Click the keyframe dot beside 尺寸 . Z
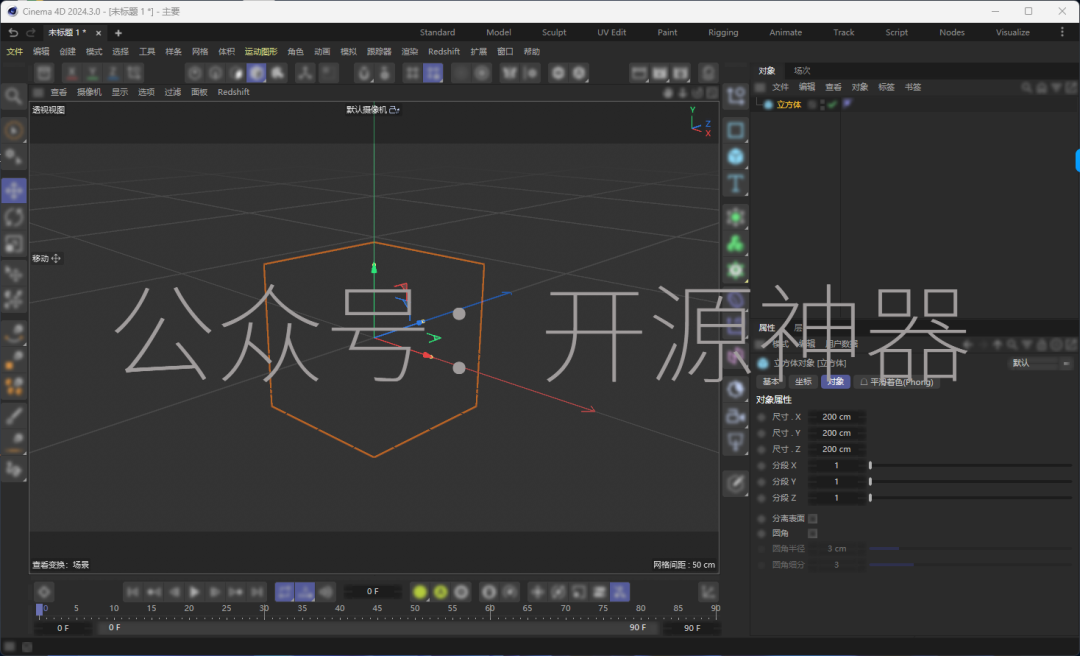1080x656 pixels. (761, 449)
